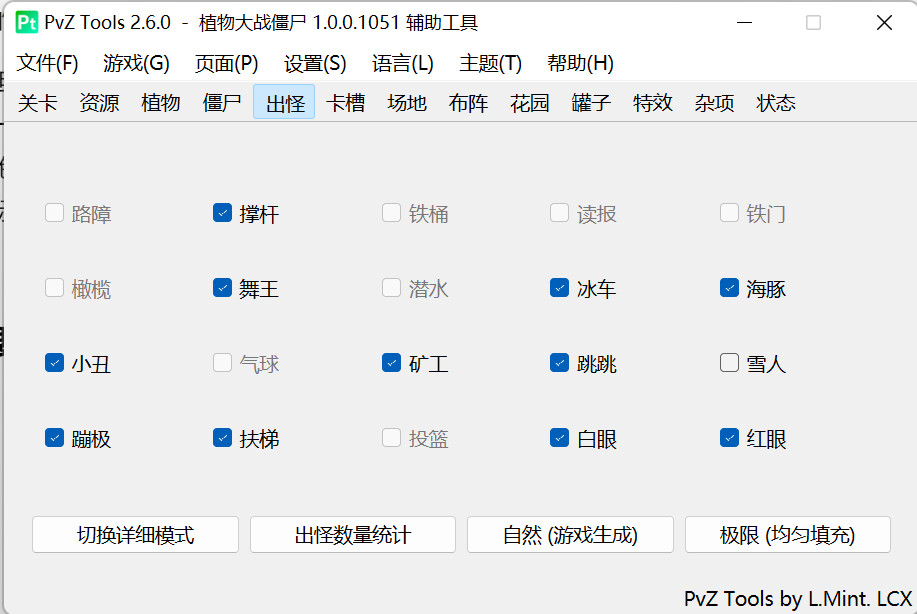Uncheck the 小丑 checkbox
This screenshot has height=614, width=917.
click(x=54, y=363)
